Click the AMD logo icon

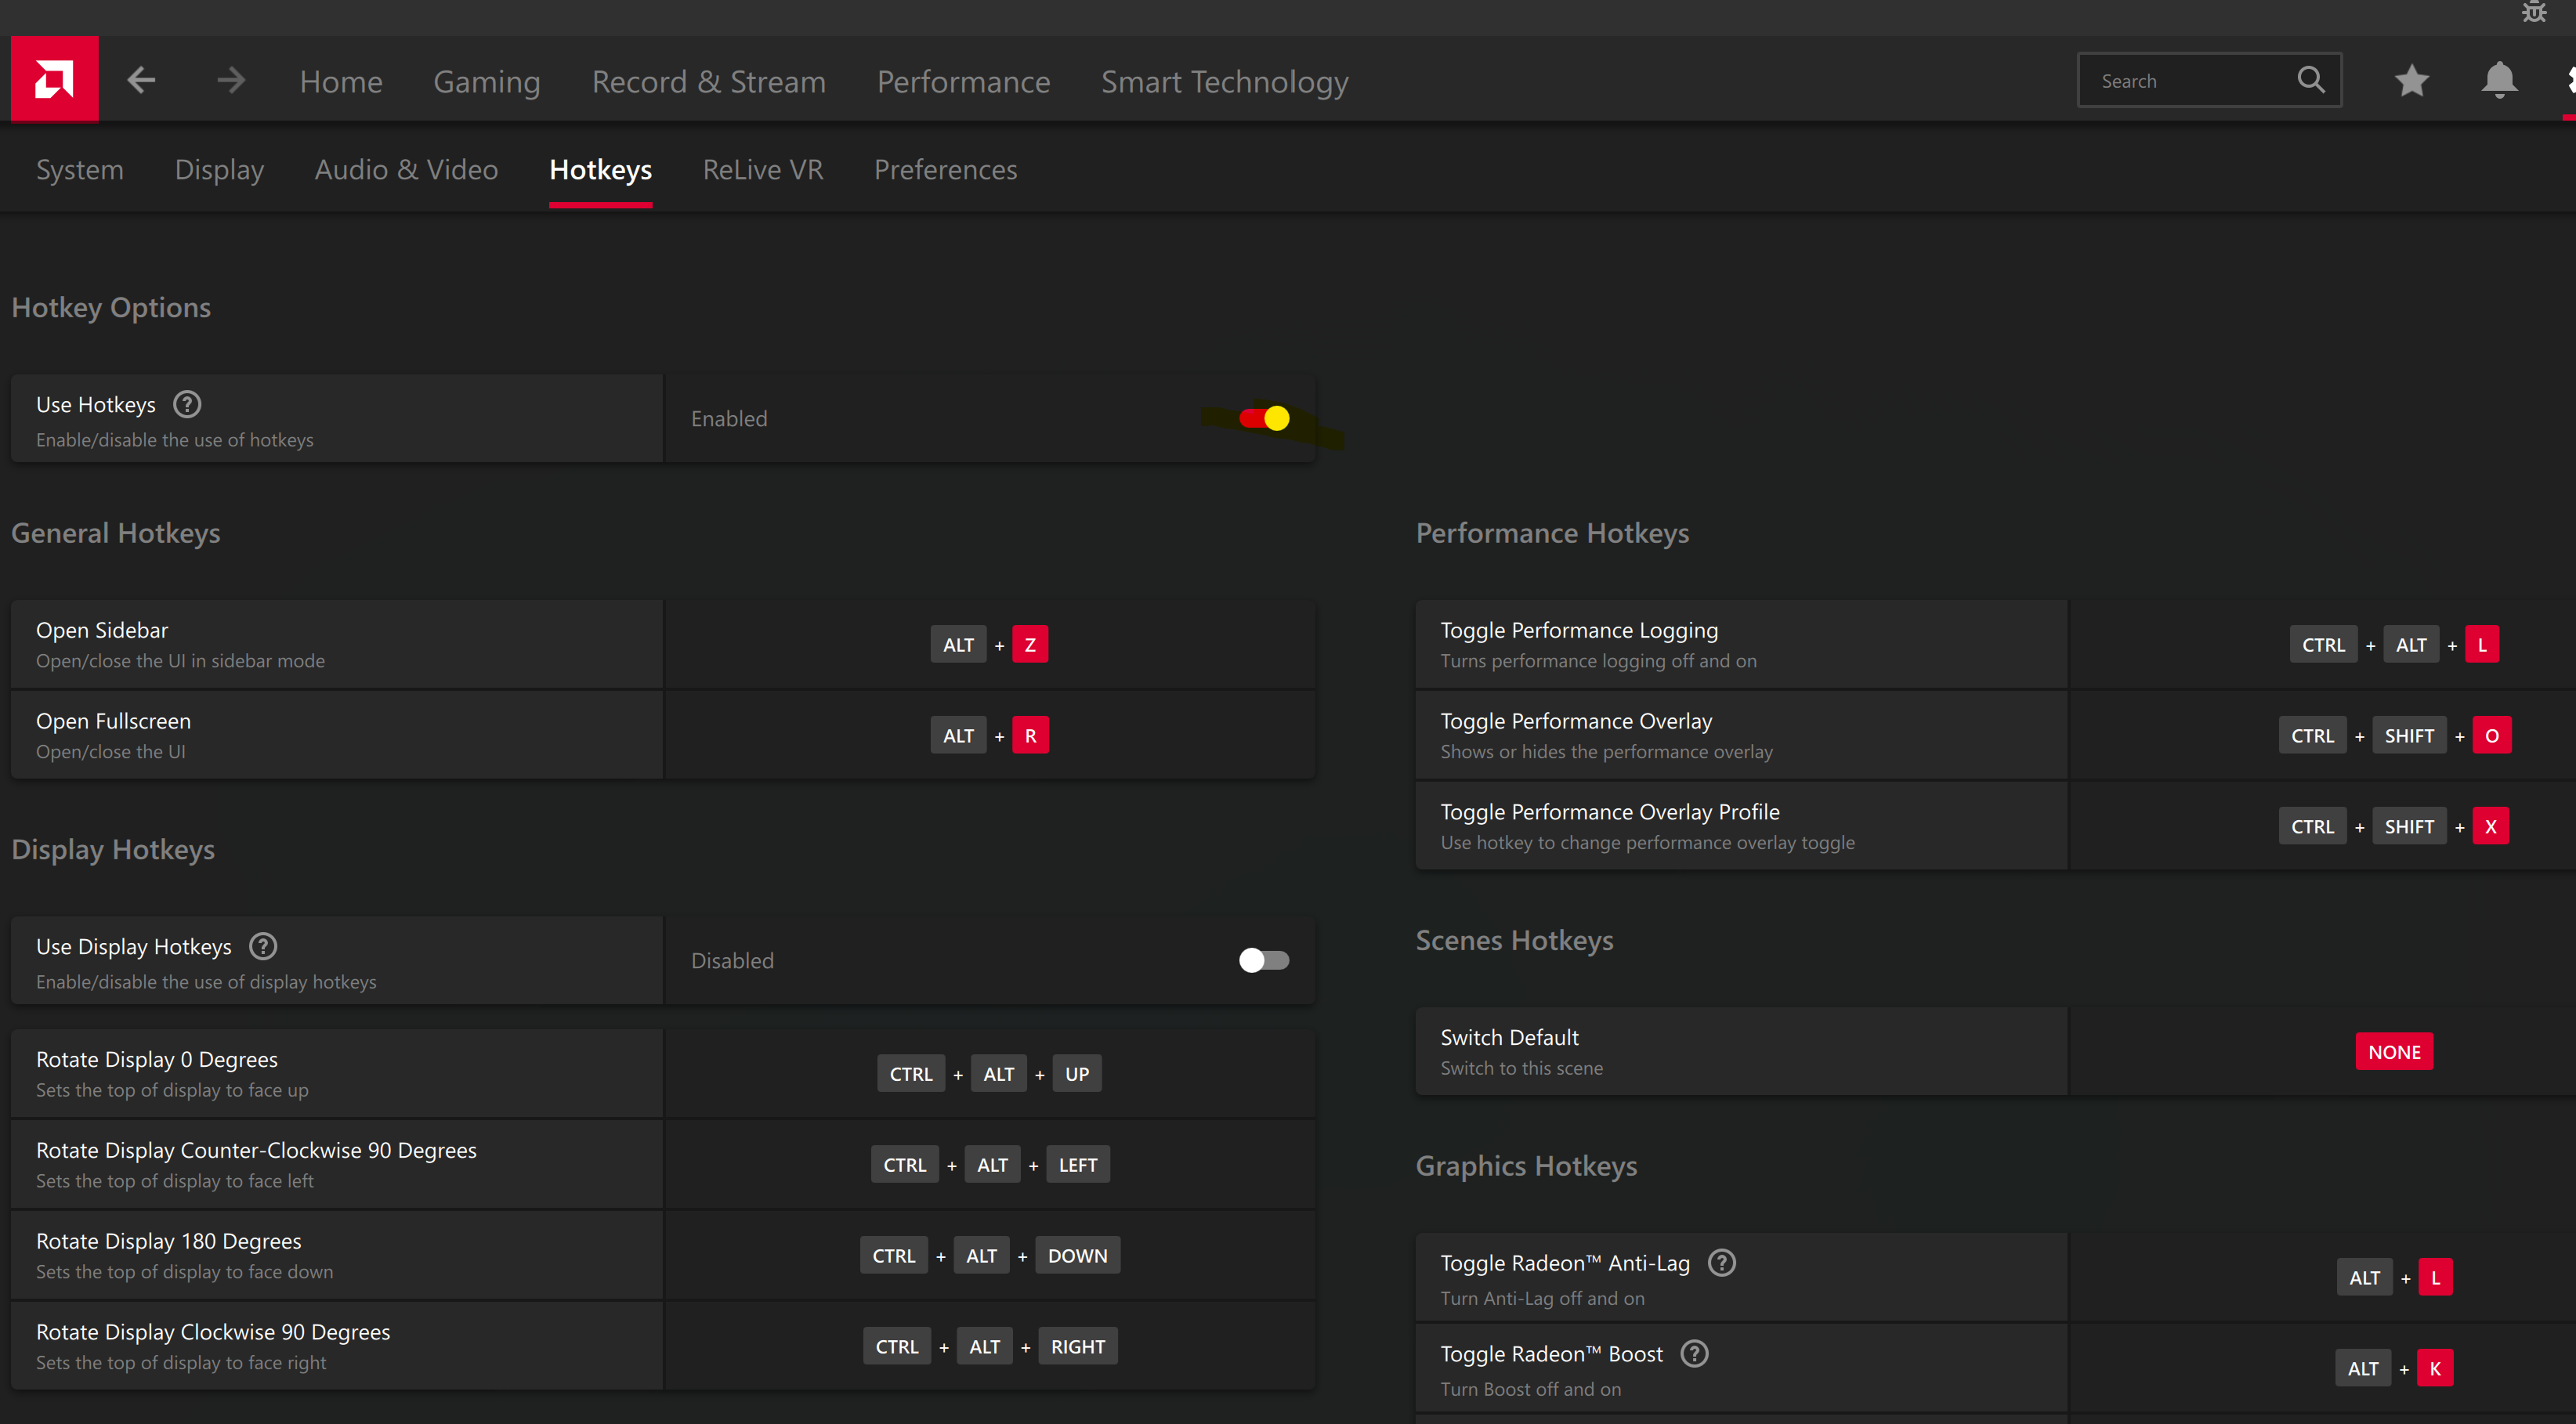tap(54, 80)
